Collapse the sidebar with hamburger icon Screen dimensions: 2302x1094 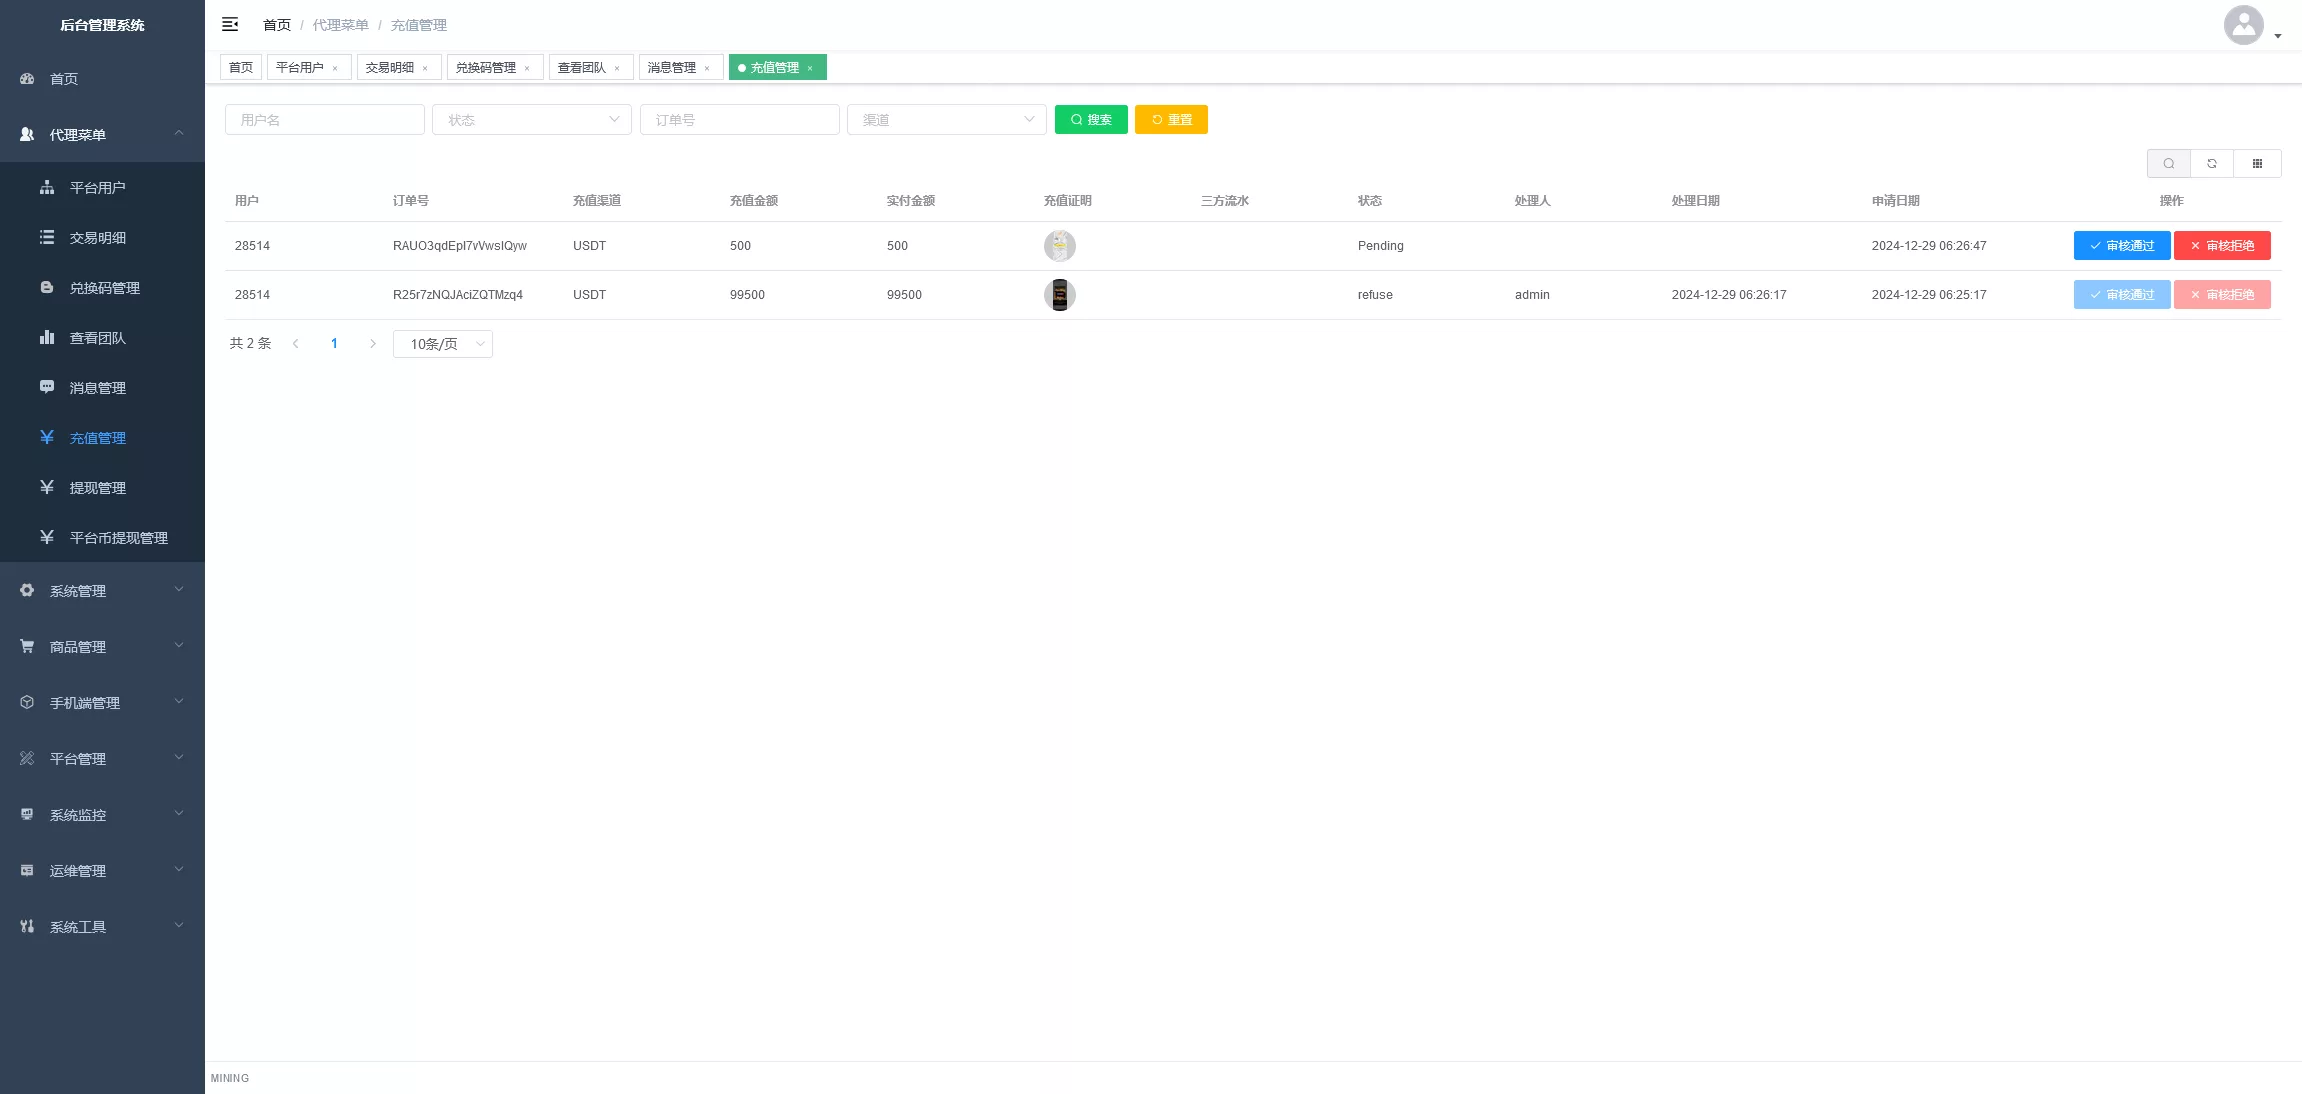click(x=230, y=24)
